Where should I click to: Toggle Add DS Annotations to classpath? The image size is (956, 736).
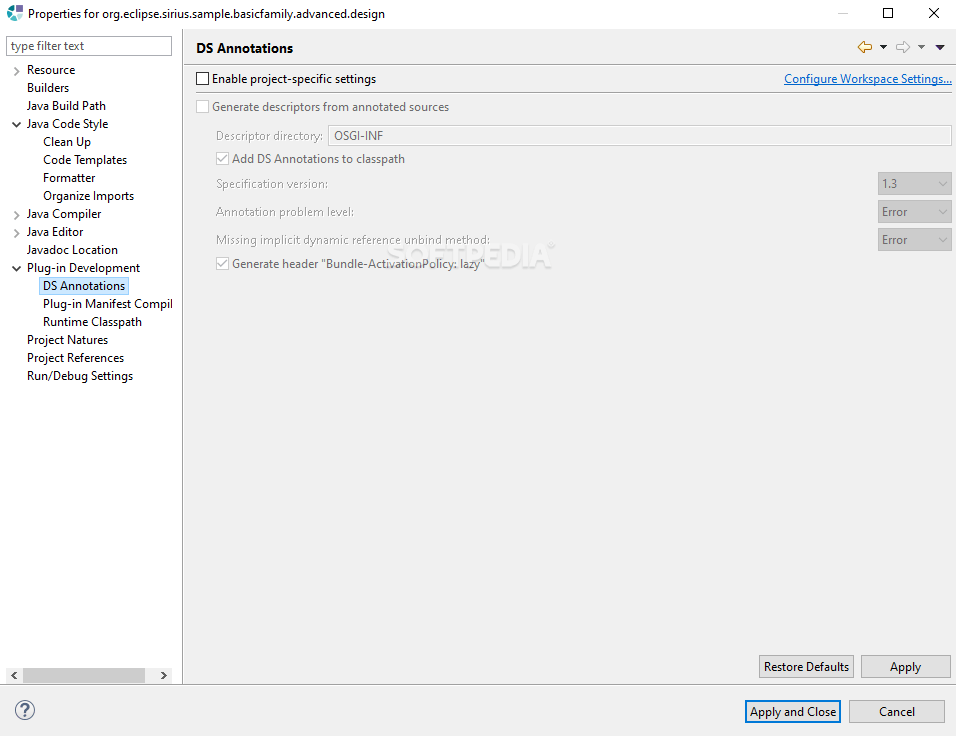click(222, 158)
